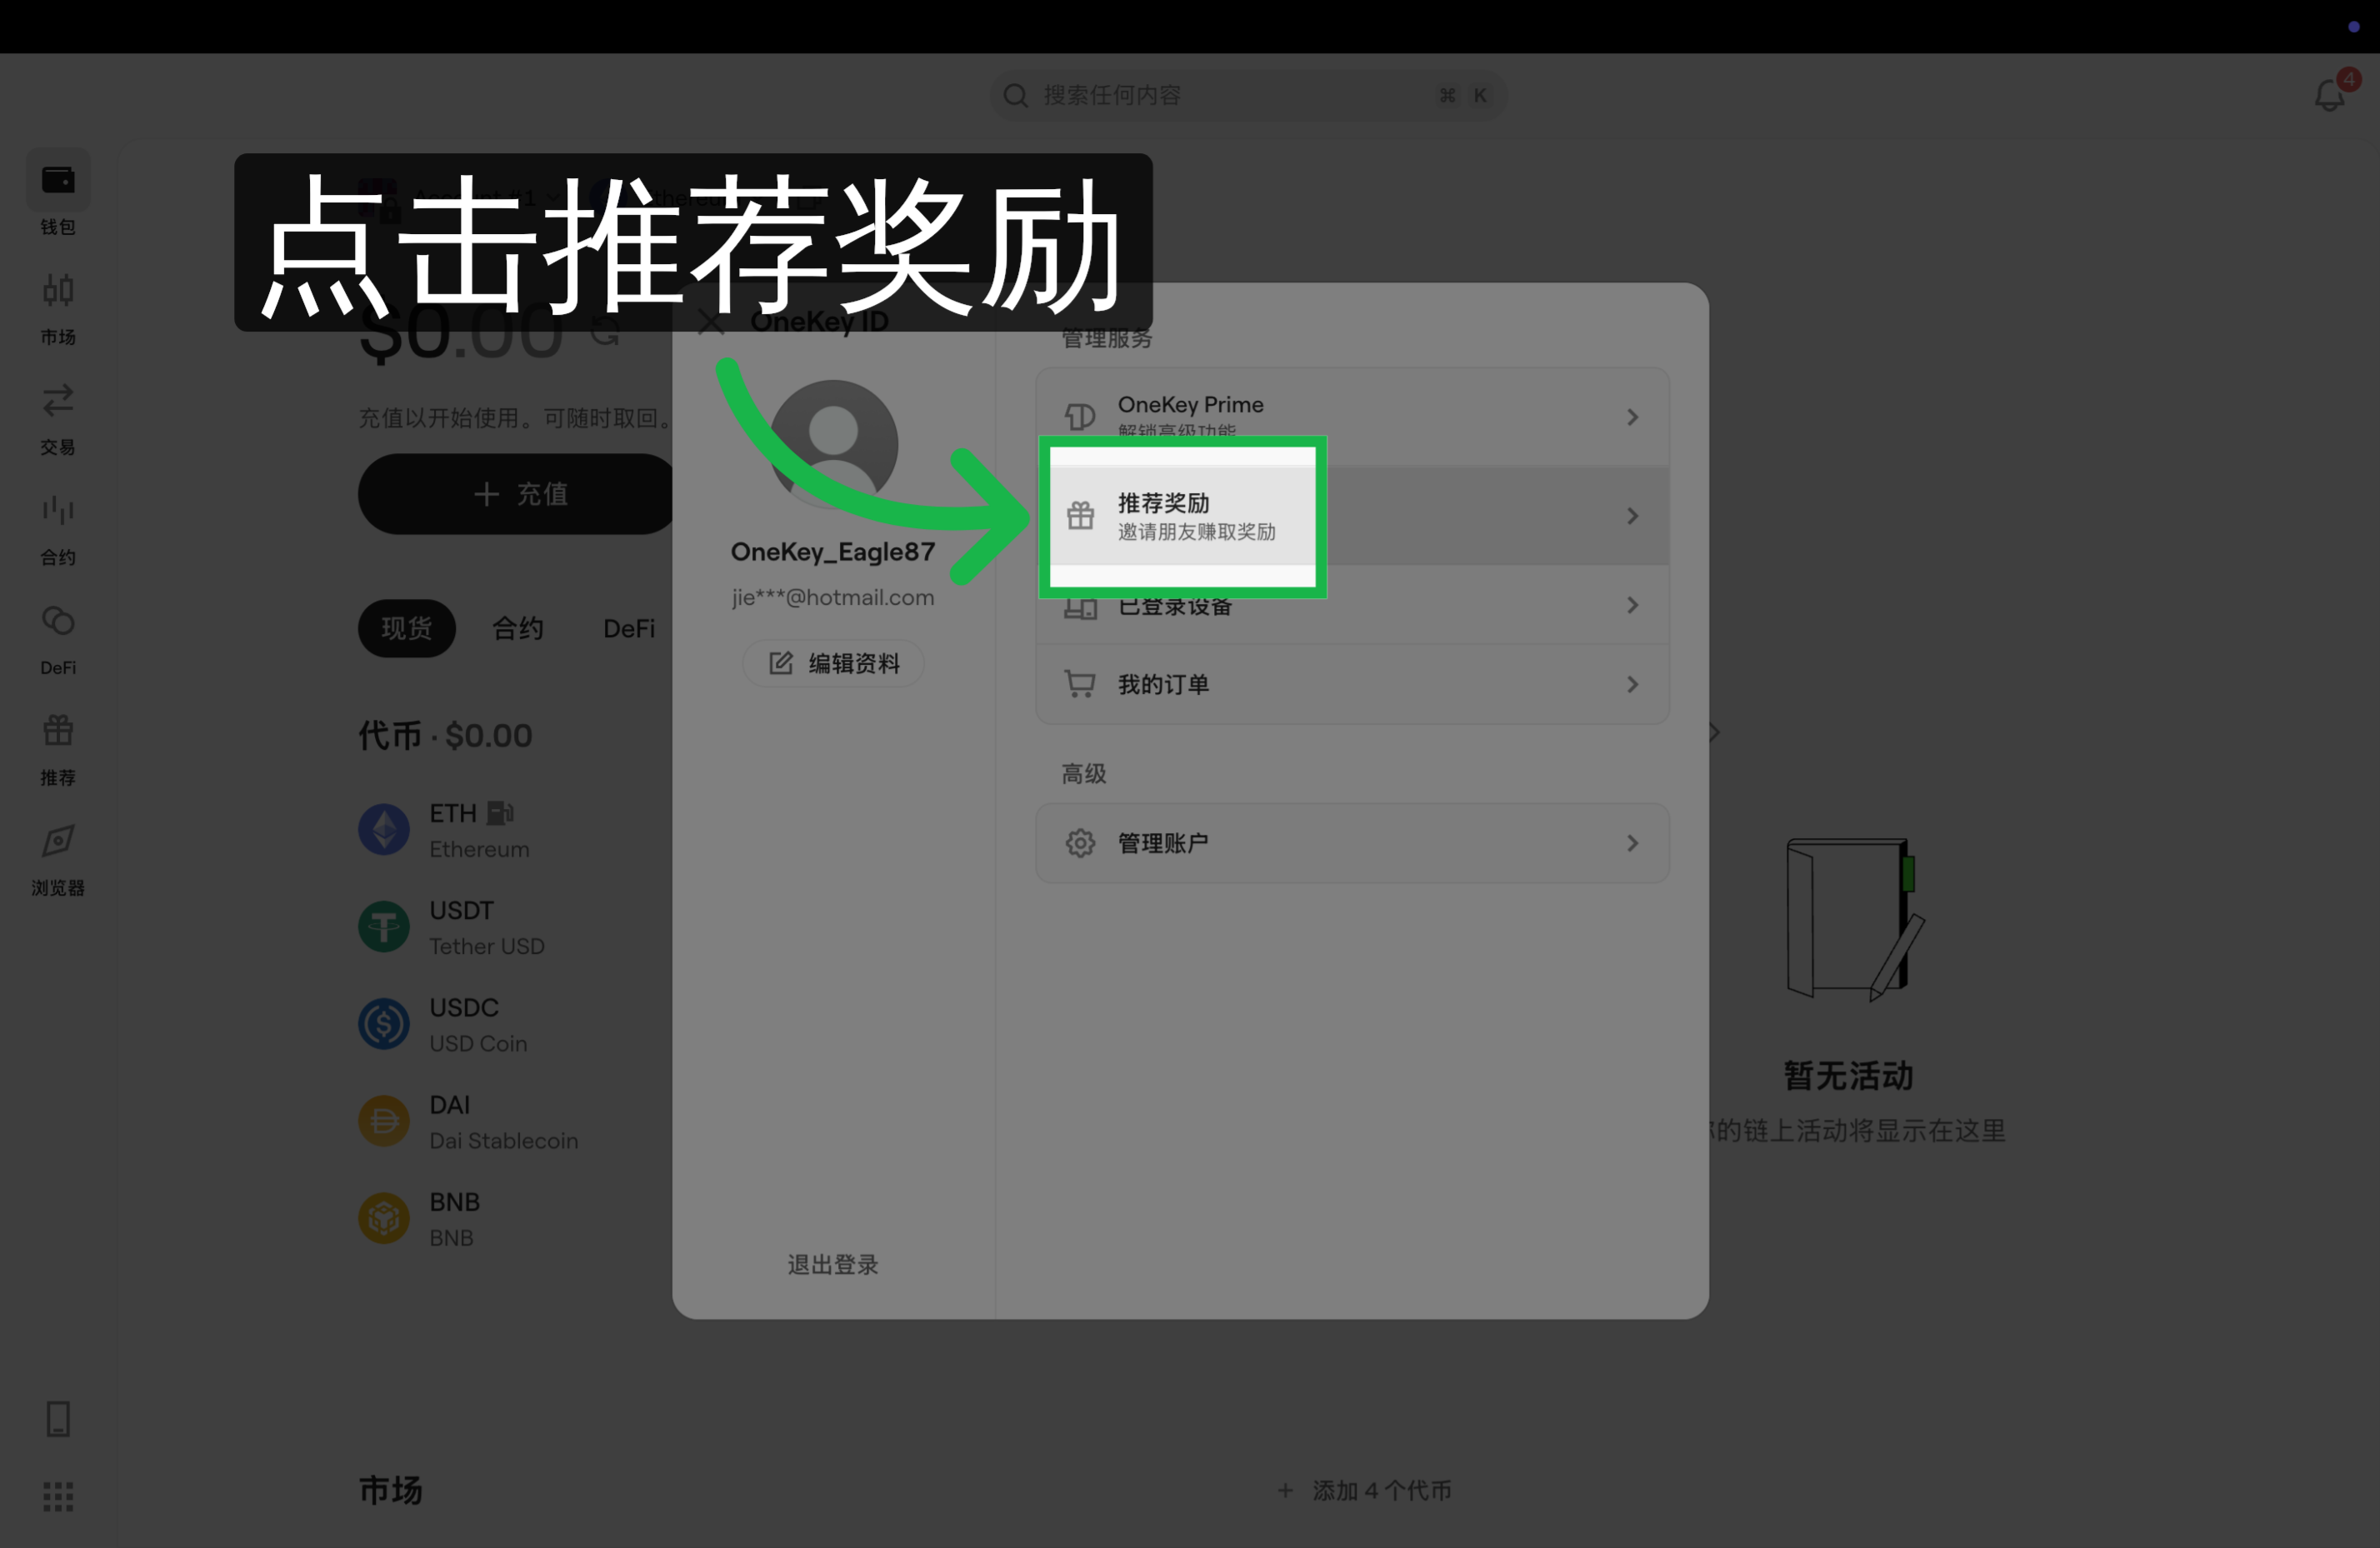Click the USD Coin label
This screenshot has height=1548, width=2380.
pos(478,1043)
